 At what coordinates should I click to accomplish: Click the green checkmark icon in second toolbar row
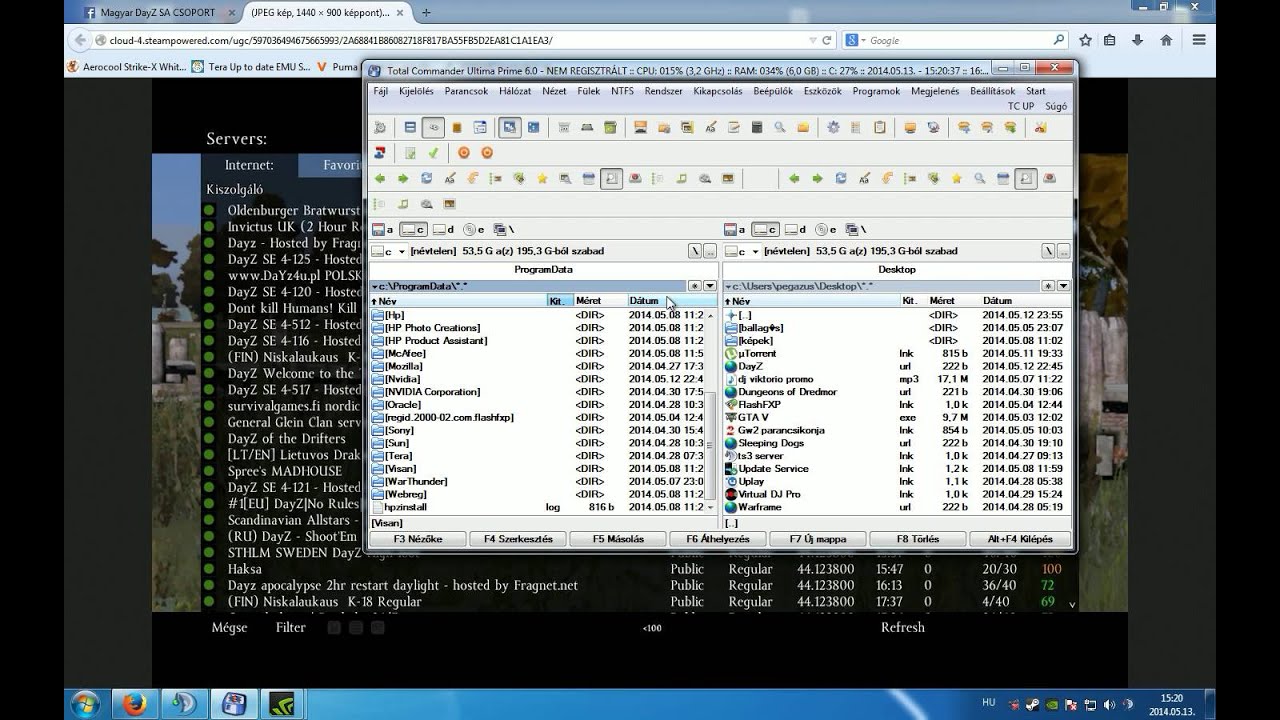coord(433,153)
